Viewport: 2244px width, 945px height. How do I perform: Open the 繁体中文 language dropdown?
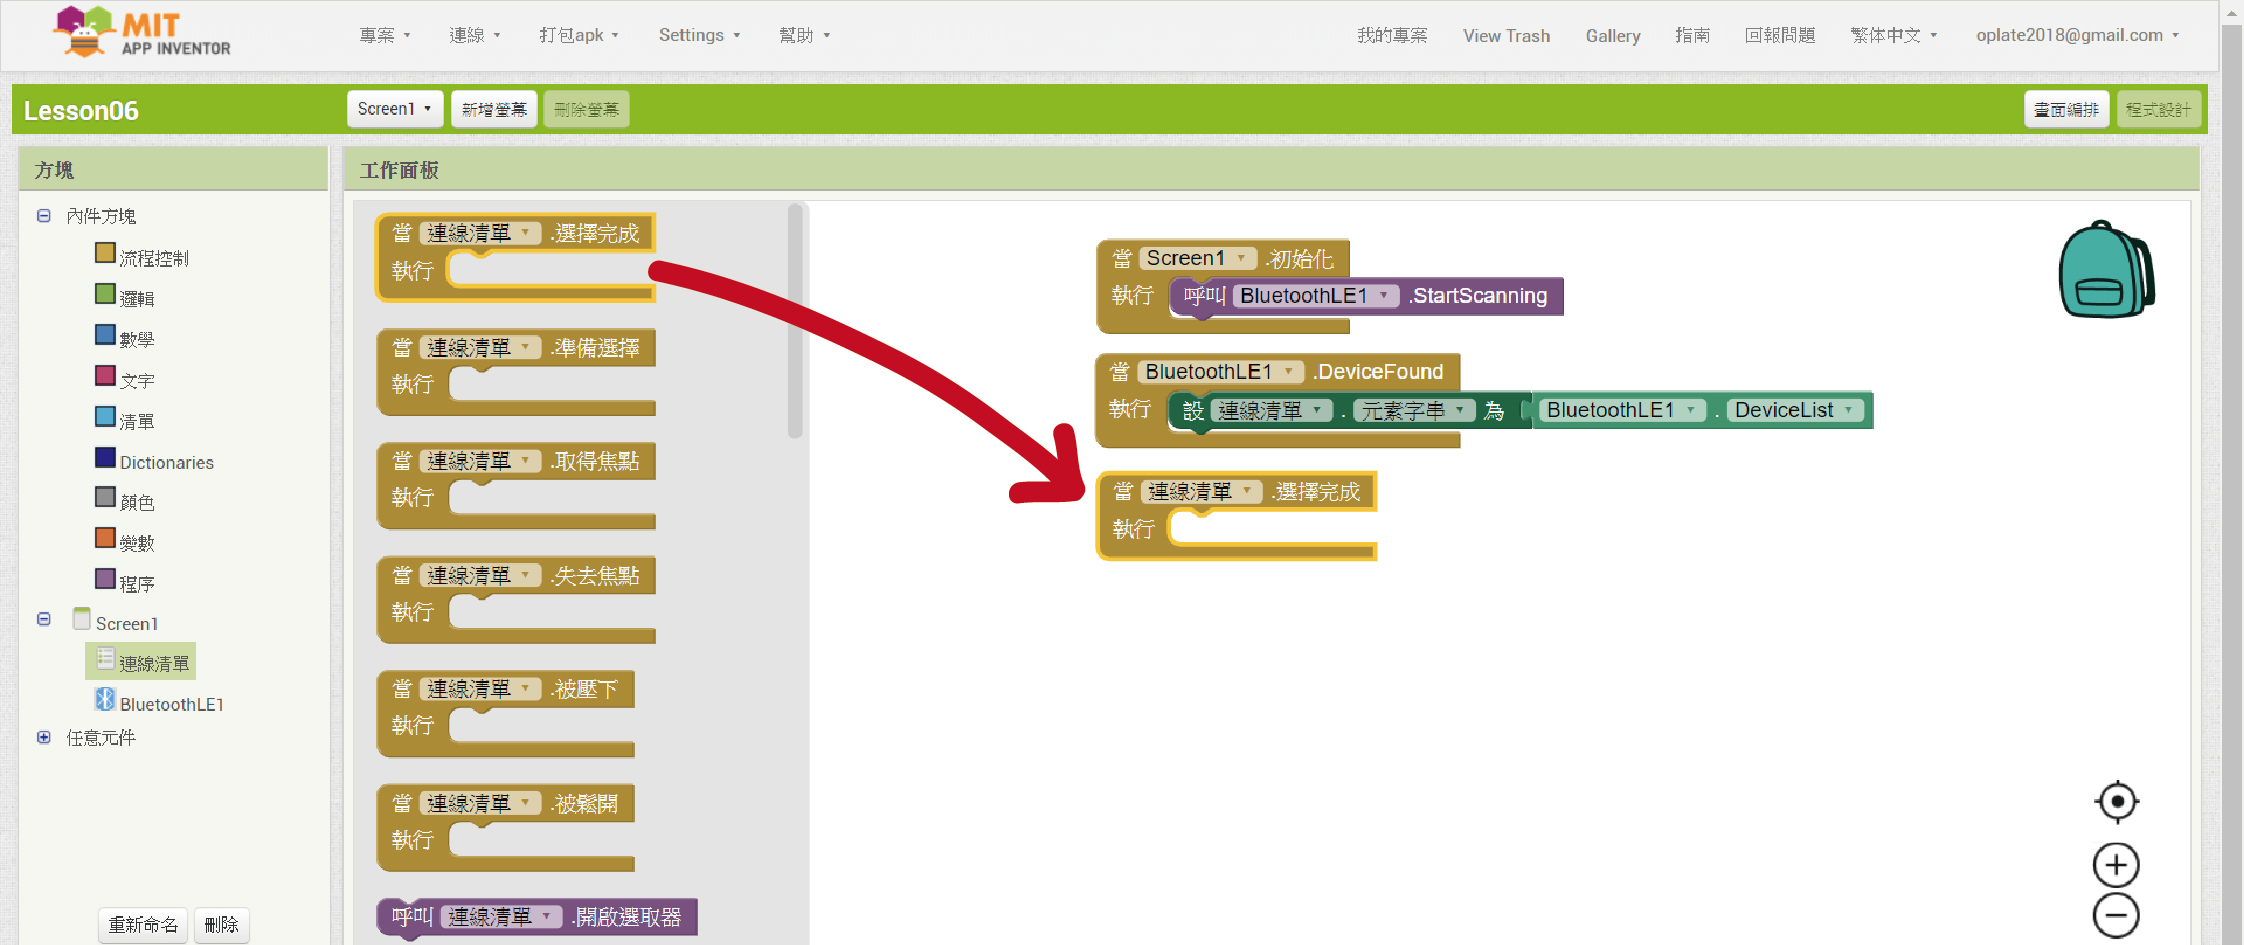(1893, 35)
